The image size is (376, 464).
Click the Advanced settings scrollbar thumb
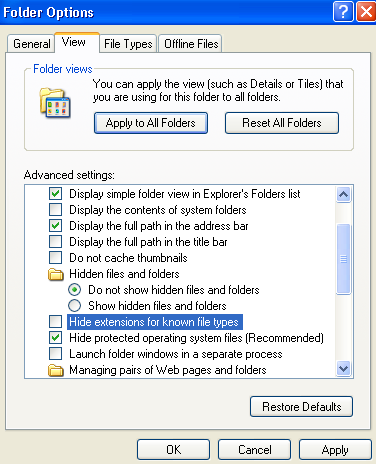tap(343, 259)
